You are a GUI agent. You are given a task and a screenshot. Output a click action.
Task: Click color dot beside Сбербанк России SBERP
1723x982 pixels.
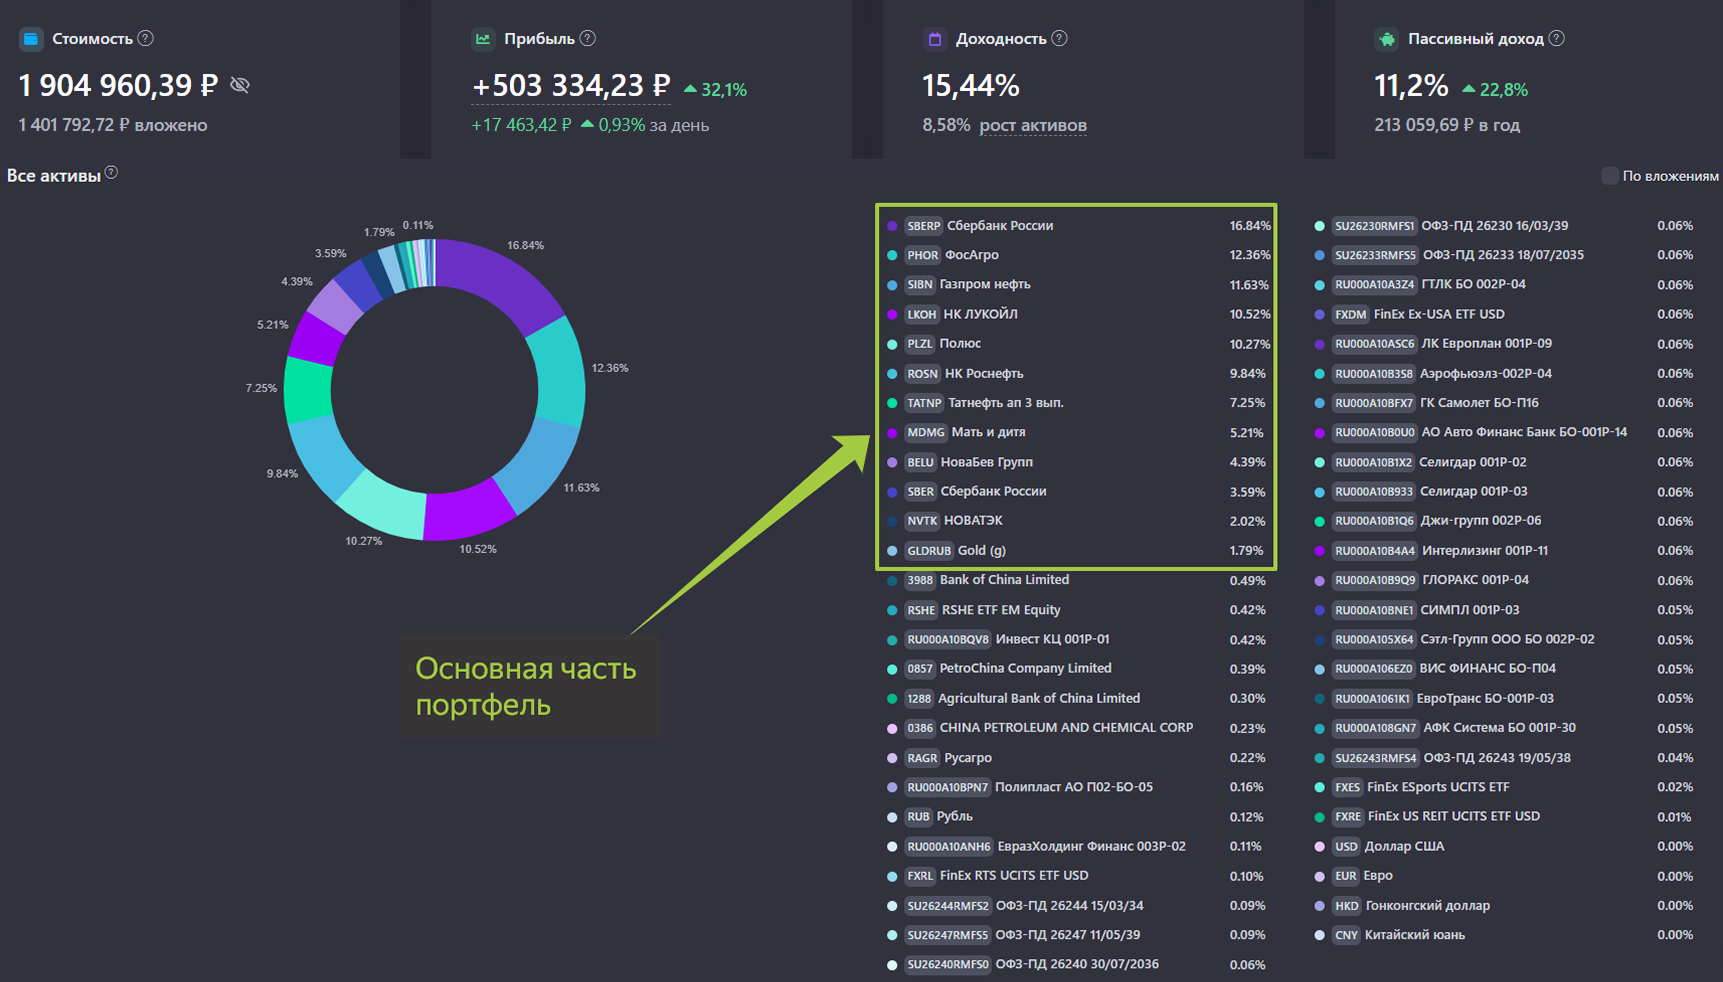[x=892, y=226]
